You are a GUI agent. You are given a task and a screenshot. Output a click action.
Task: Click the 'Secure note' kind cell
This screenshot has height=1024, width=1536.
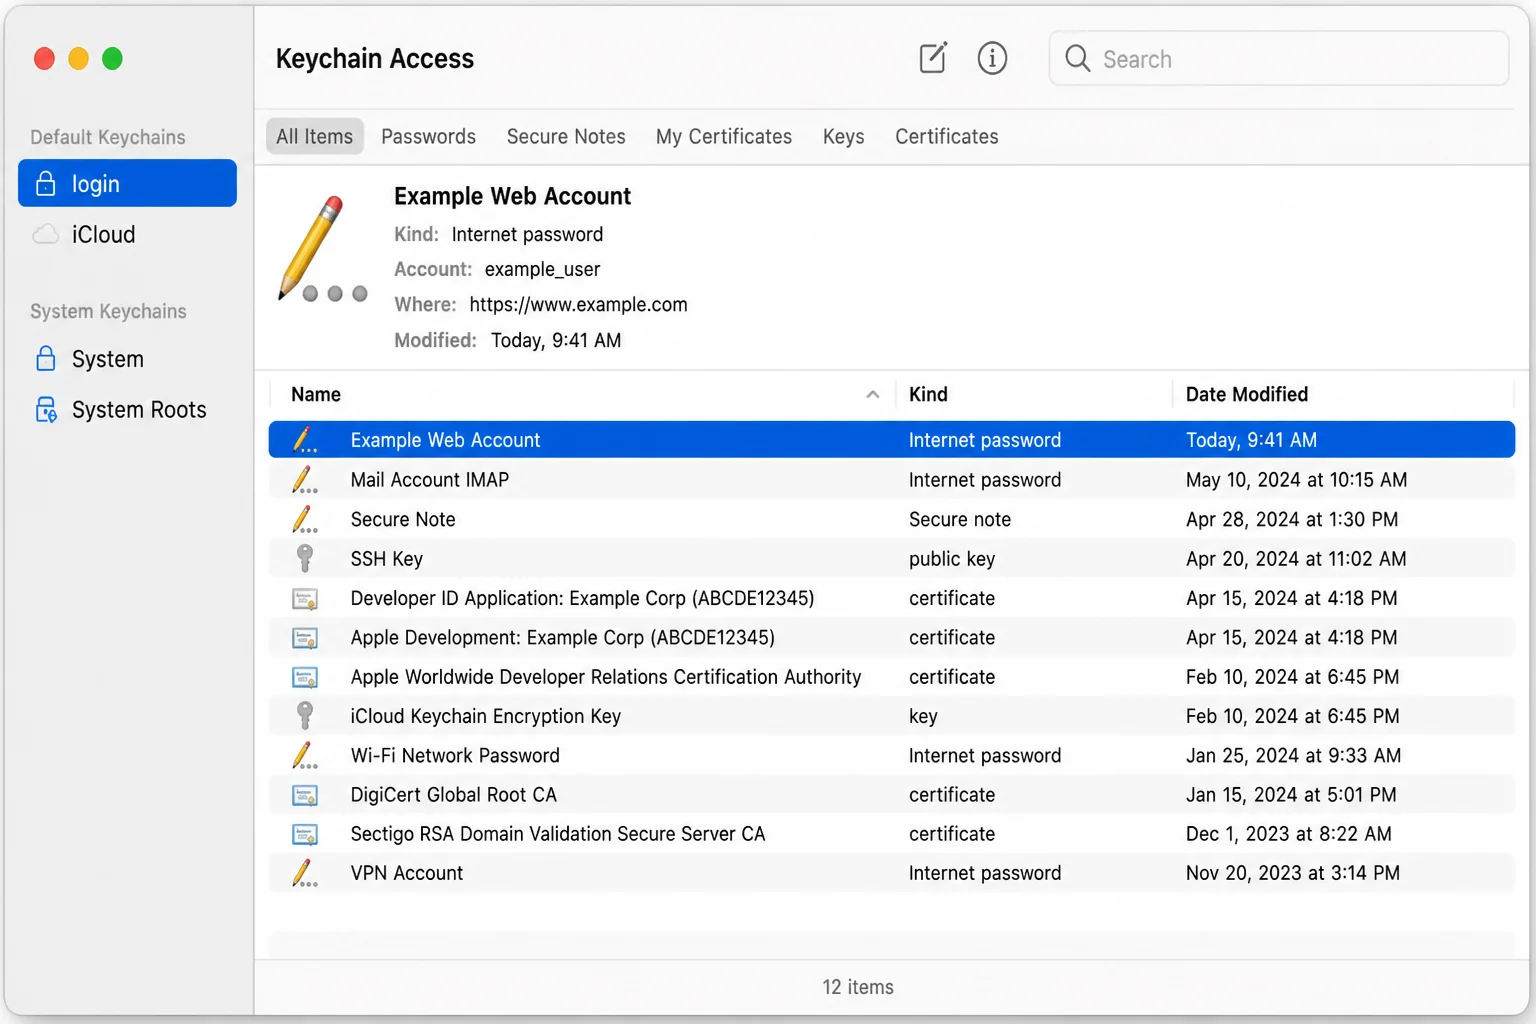tap(959, 519)
